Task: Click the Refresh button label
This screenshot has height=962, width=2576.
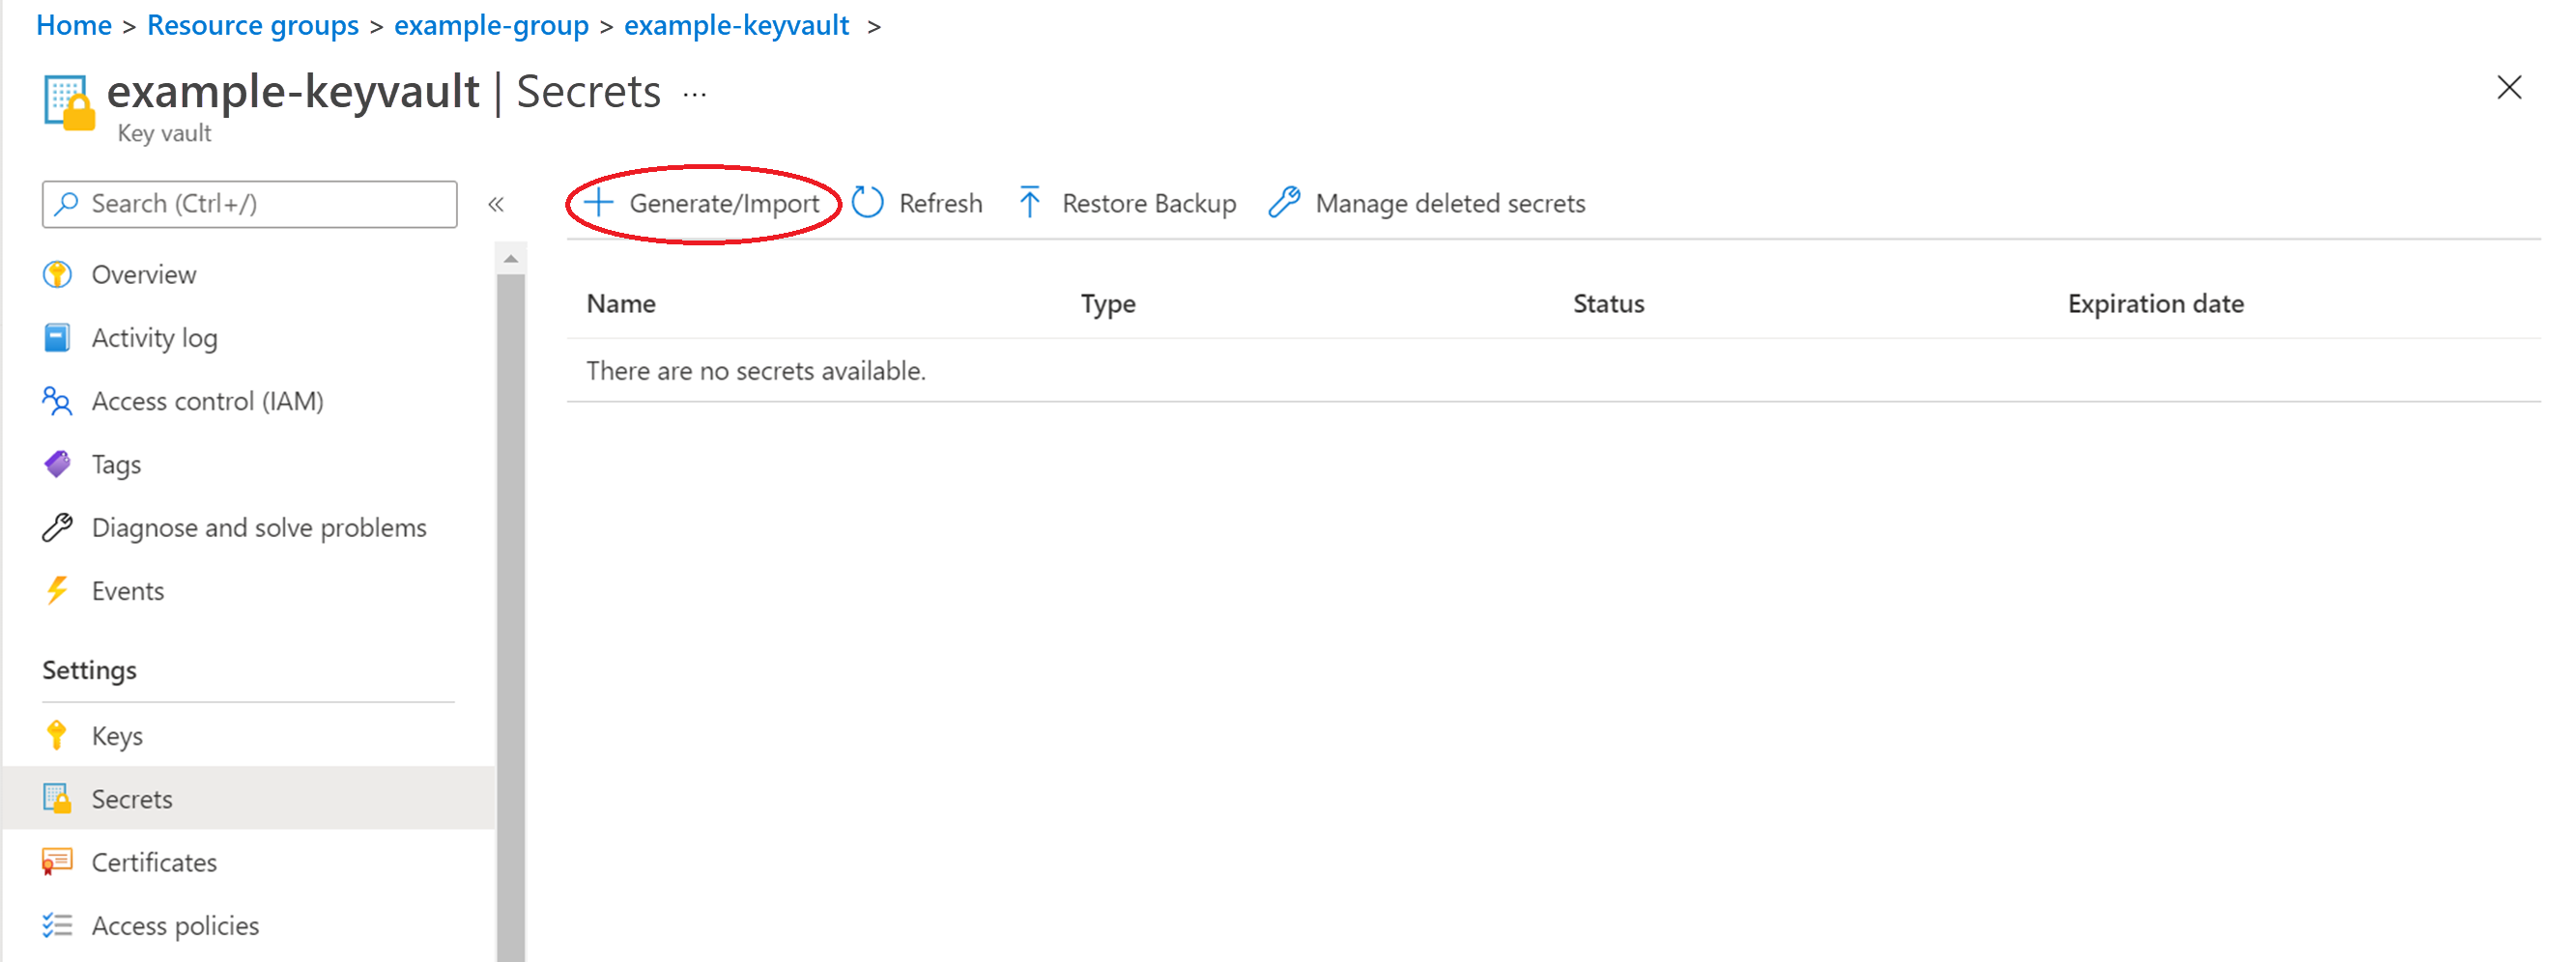Action: click(940, 203)
